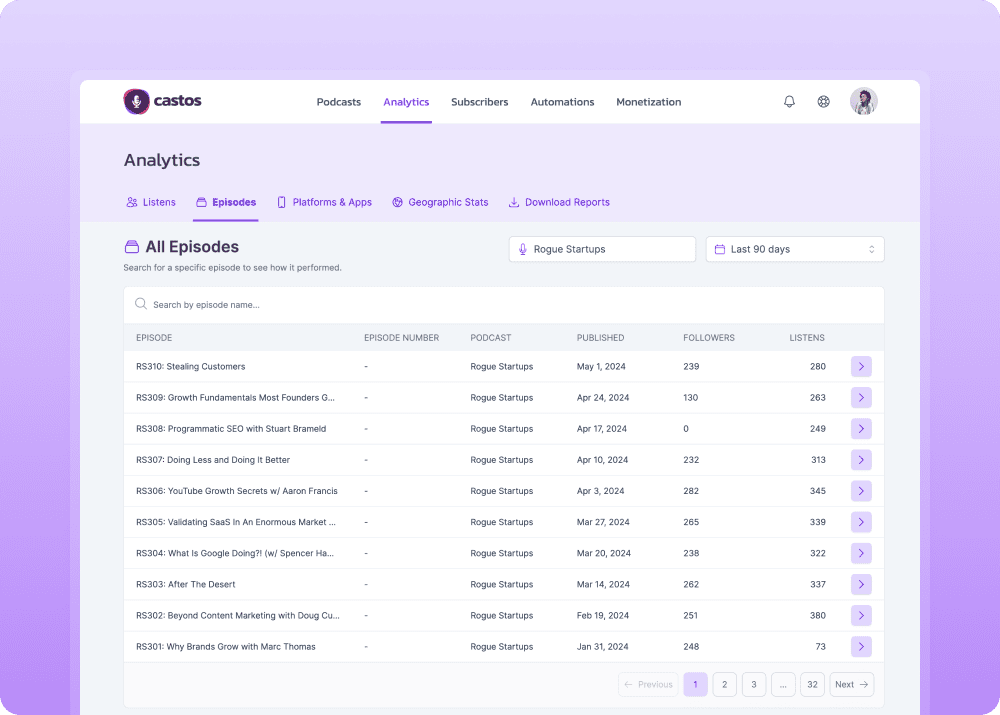Open details arrow for RS306: YouTube Growth Secrets
Screen dimensions: 1000x715
[x=861, y=491]
